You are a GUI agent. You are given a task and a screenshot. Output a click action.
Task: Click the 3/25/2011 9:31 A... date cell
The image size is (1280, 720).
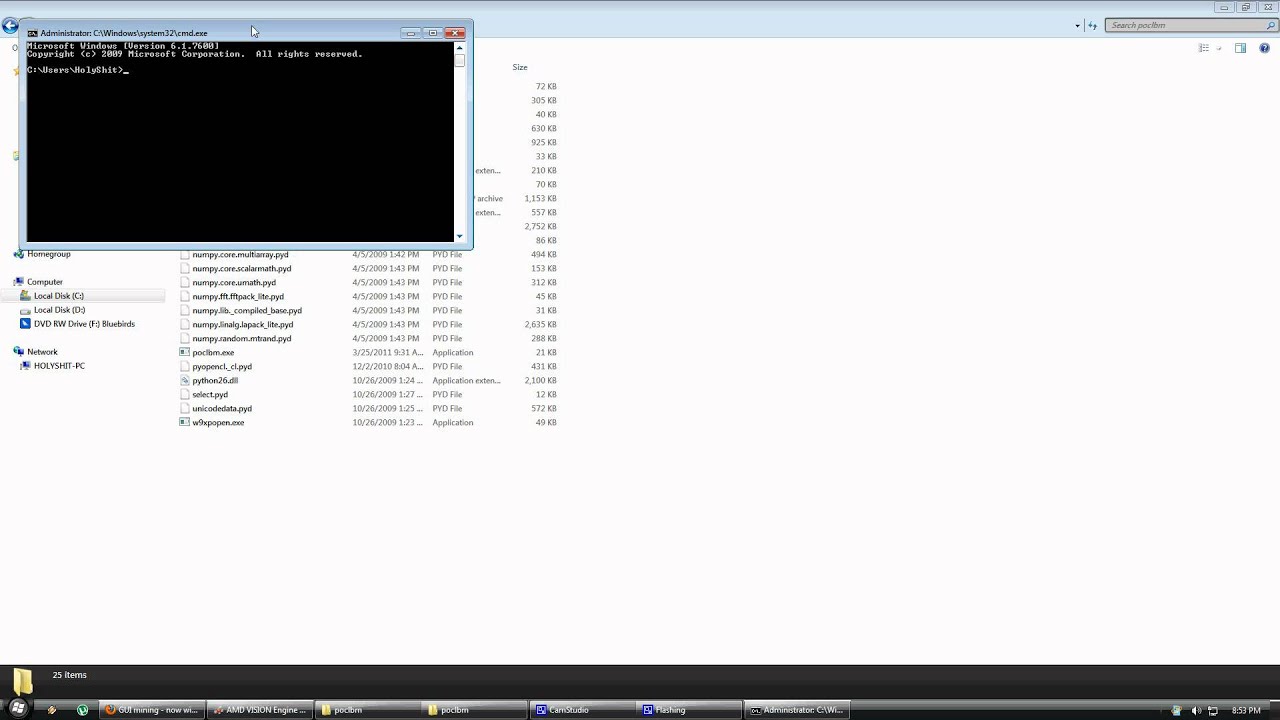pos(386,352)
